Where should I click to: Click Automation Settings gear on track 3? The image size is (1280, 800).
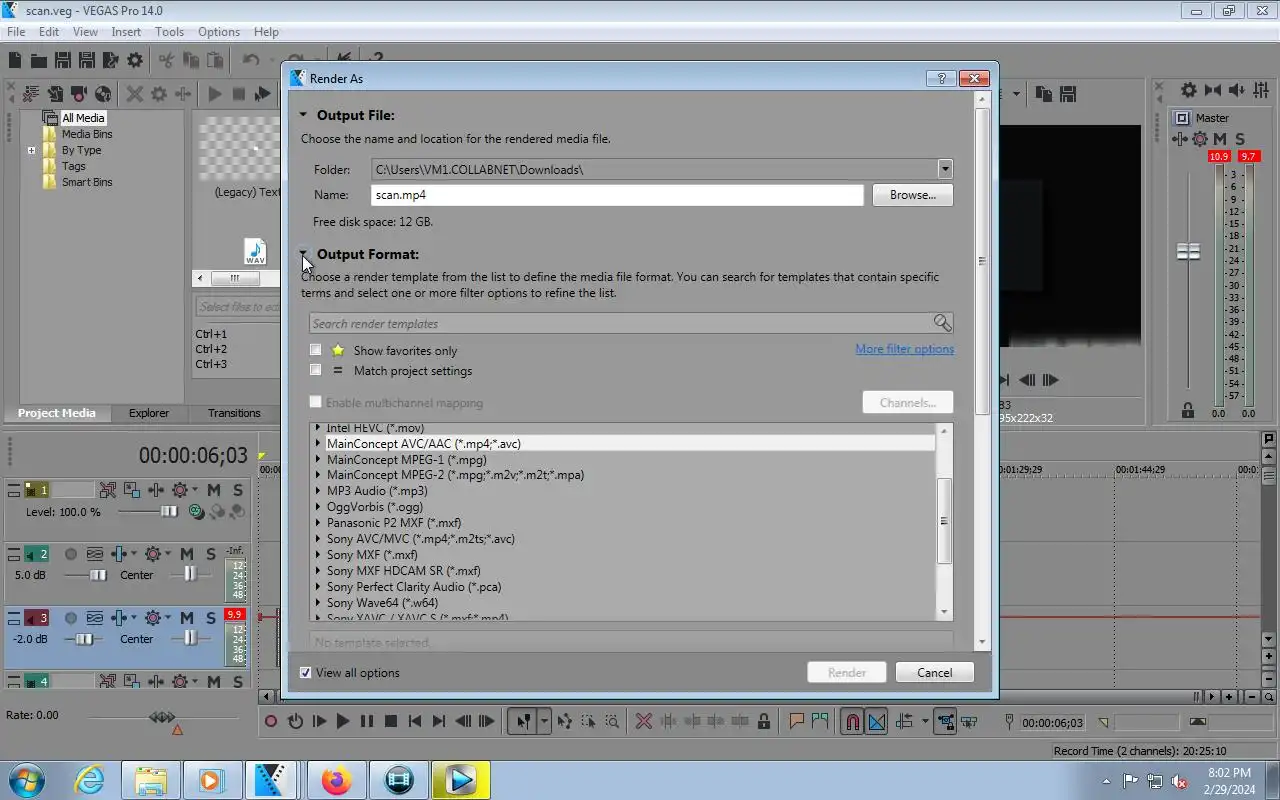click(x=155, y=618)
